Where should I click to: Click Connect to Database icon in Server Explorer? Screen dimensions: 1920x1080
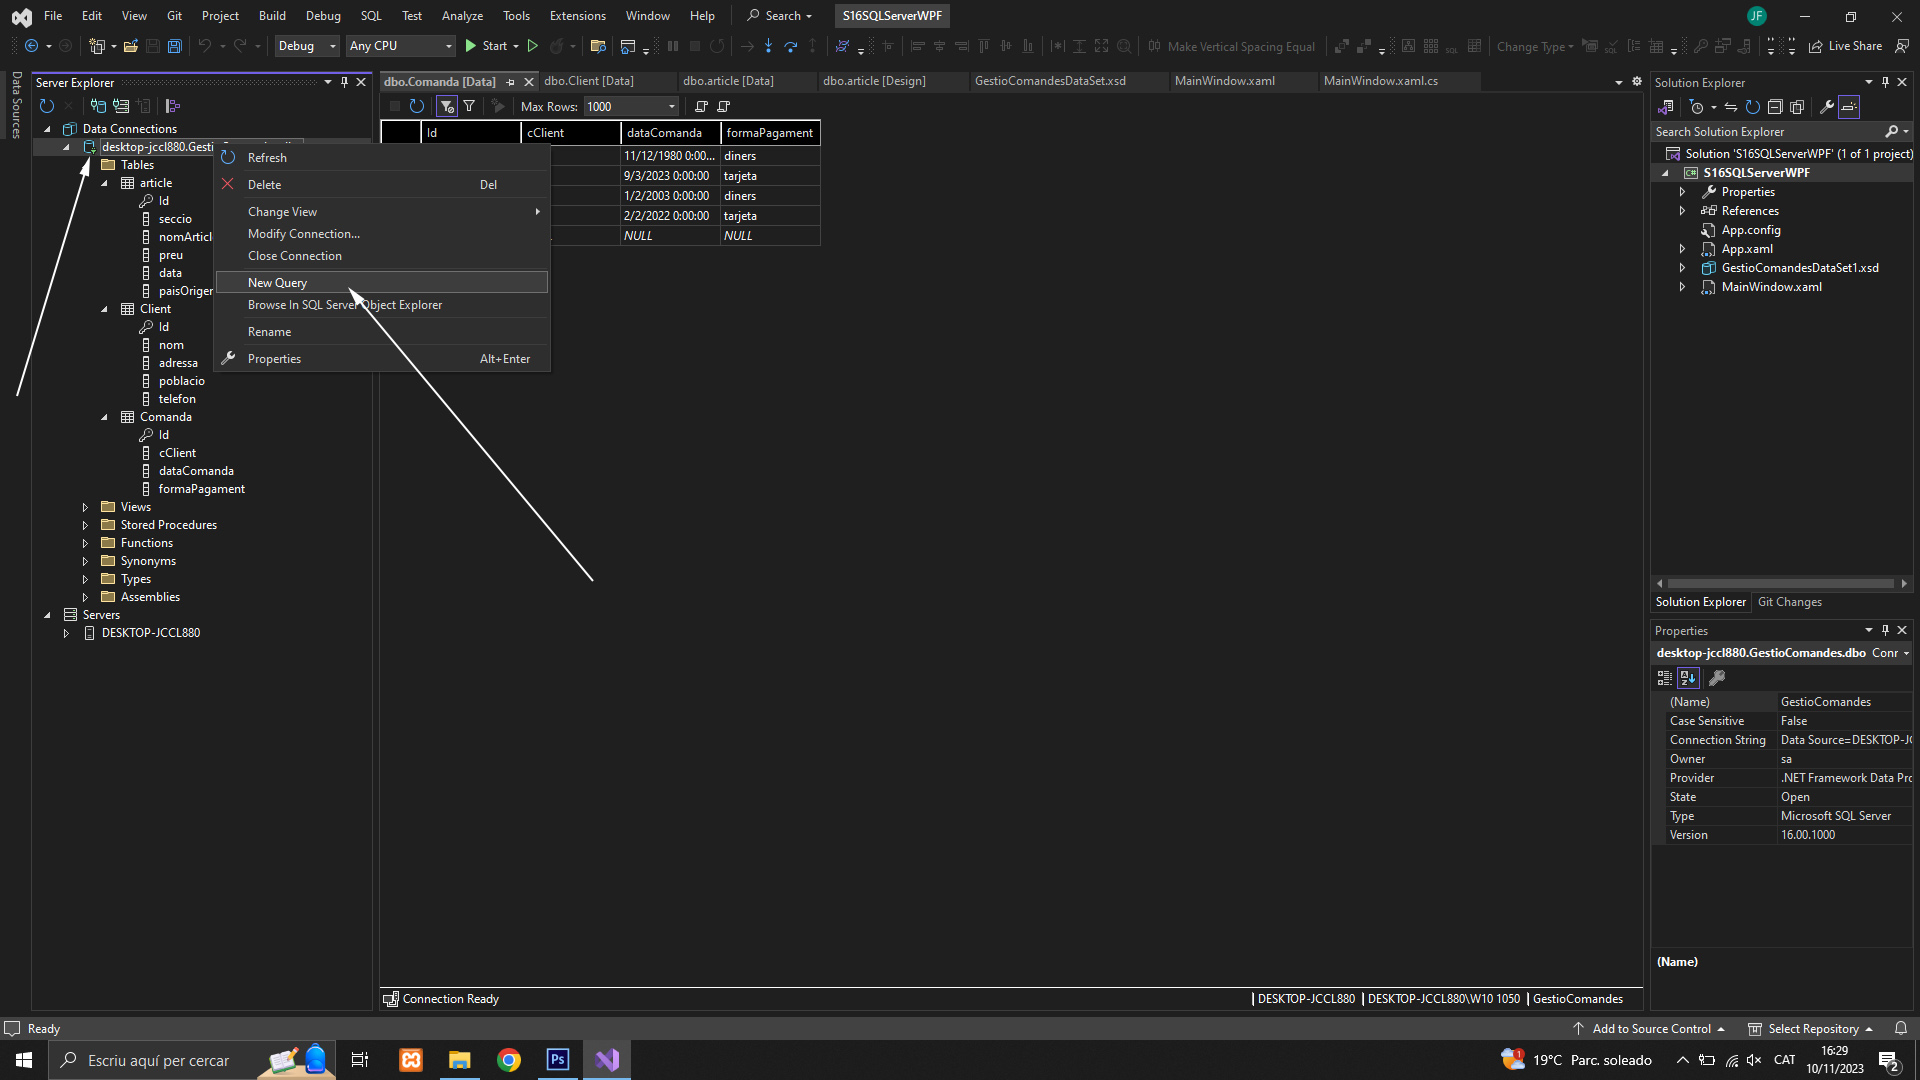tap(98, 106)
